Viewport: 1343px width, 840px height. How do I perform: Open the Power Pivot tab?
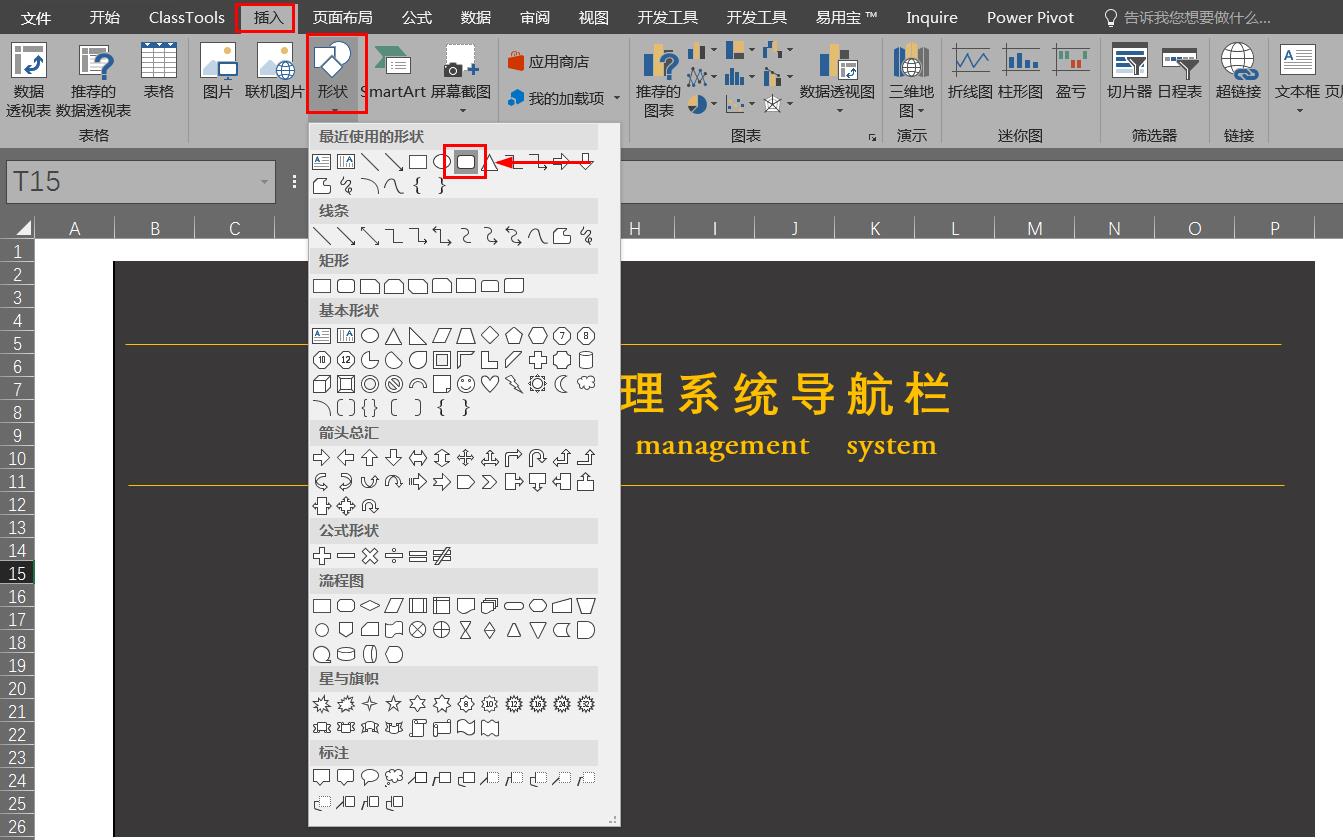[x=1030, y=18]
